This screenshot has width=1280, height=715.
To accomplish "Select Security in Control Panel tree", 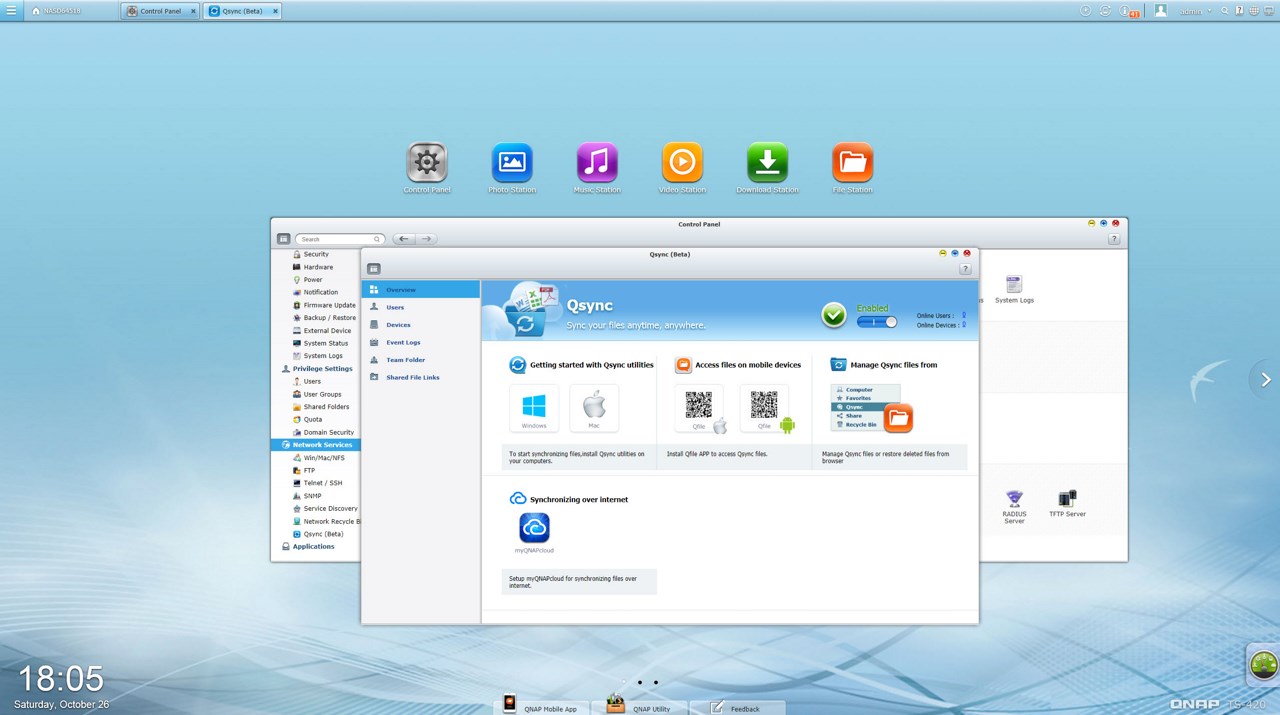I will click(x=316, y=254).
